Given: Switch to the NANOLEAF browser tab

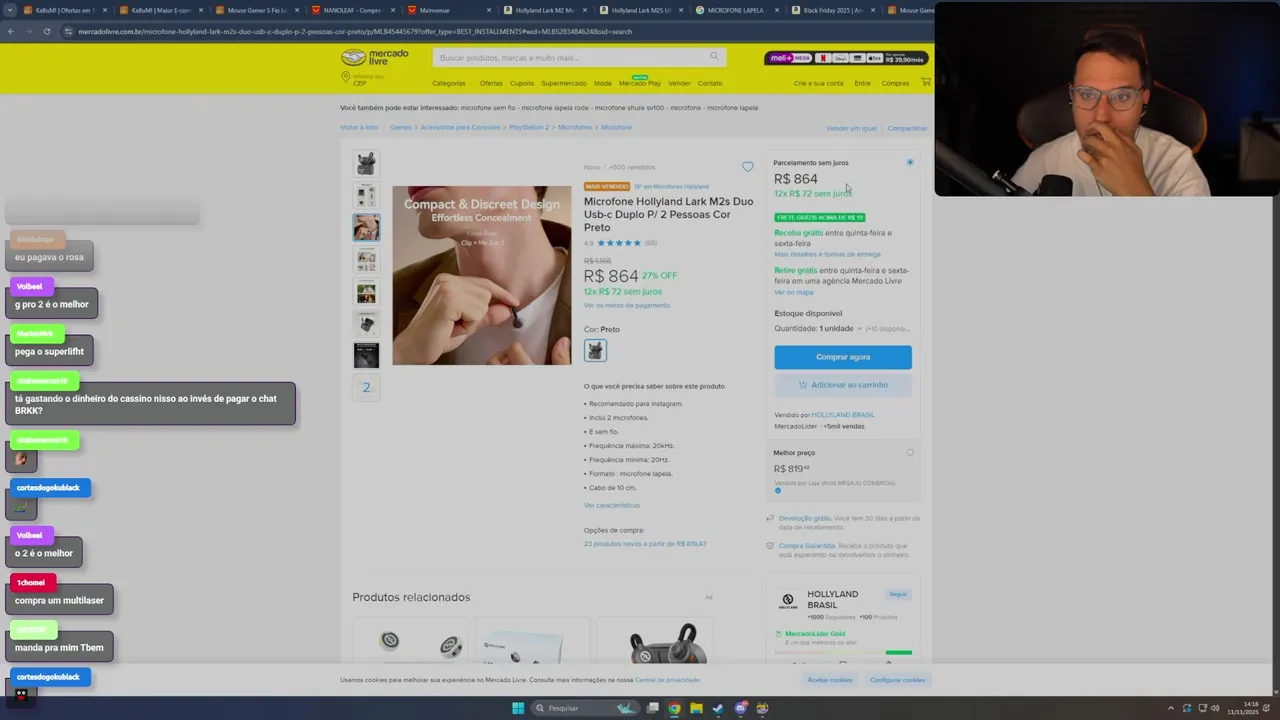Looking at the screenshot, I should (351, 10).
